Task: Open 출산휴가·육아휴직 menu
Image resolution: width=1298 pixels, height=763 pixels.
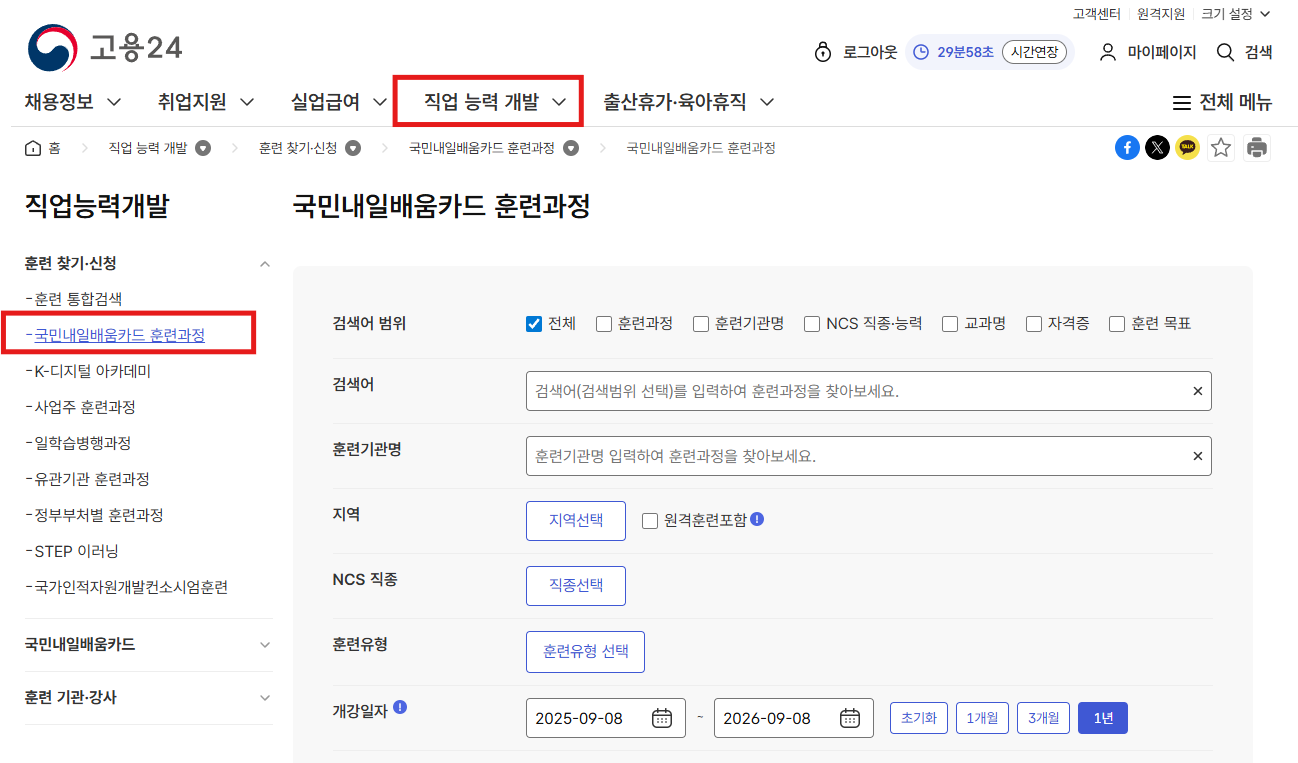Action: (x=689, y=102)
